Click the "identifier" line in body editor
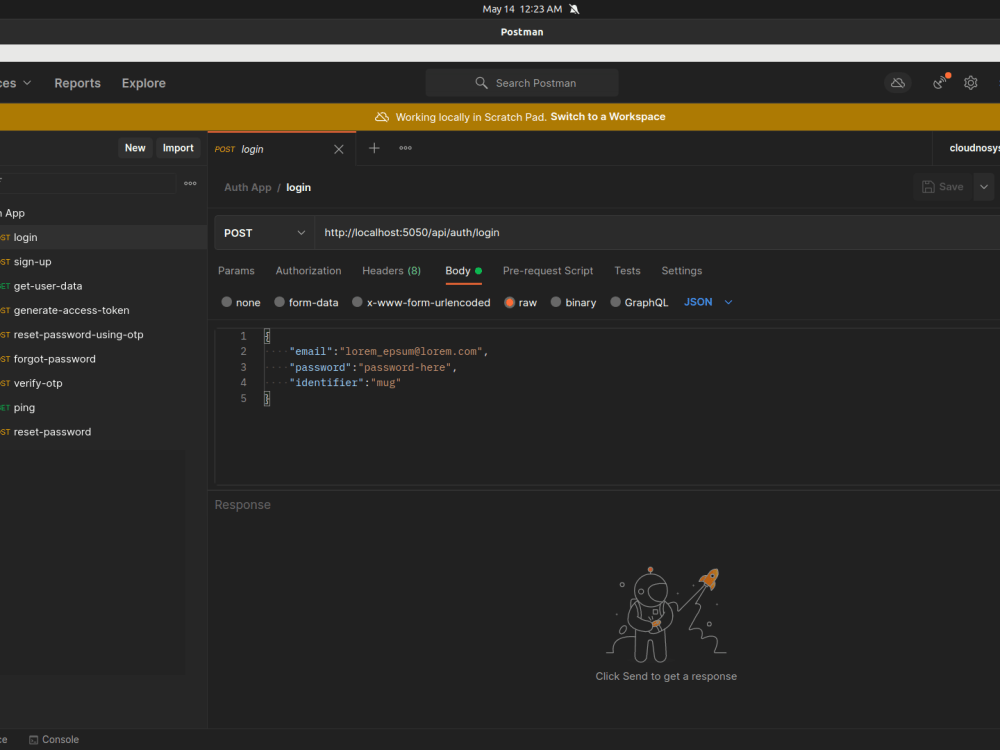1000x750 pixels. point(344,383)
